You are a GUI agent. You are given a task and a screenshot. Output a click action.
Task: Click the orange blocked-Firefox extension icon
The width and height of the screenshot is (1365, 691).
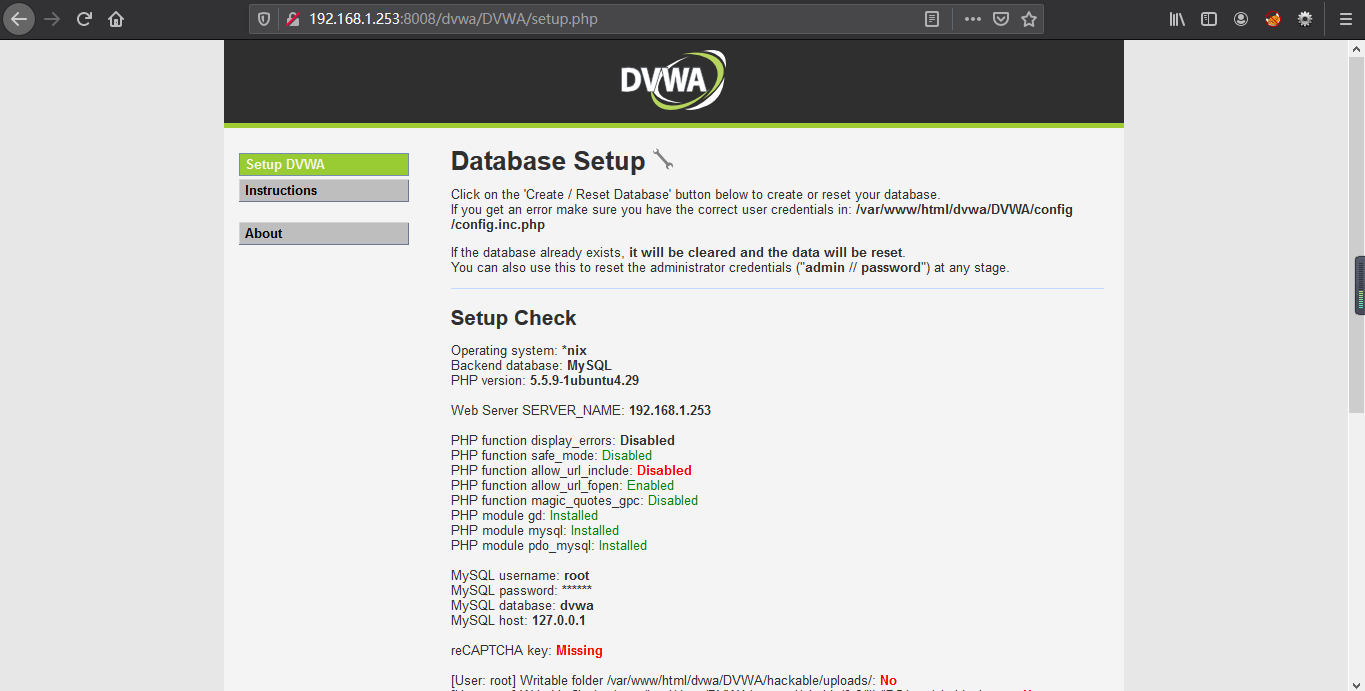click(x=1272, y=18)
